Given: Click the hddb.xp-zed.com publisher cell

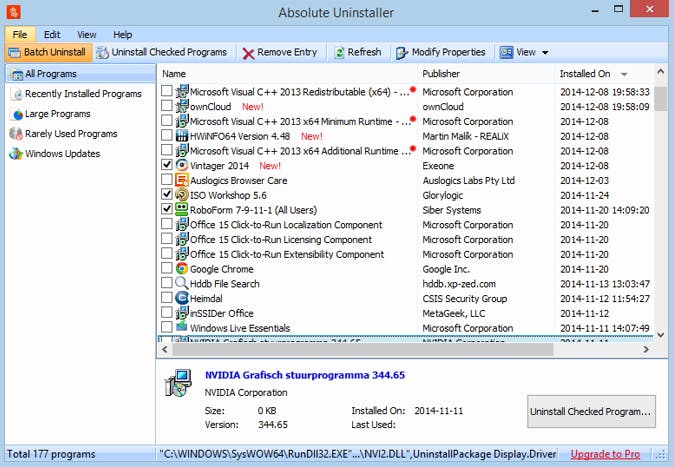Looking at the screenshot, I should (459, 284).
